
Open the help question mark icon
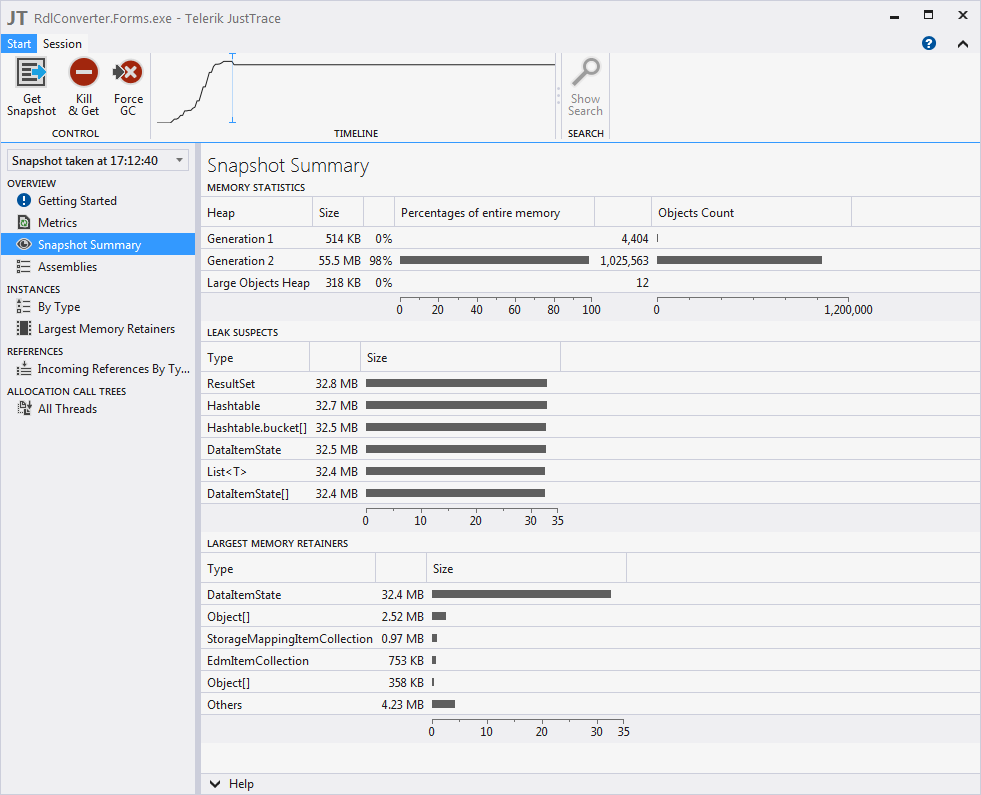[x=929, y=43]
